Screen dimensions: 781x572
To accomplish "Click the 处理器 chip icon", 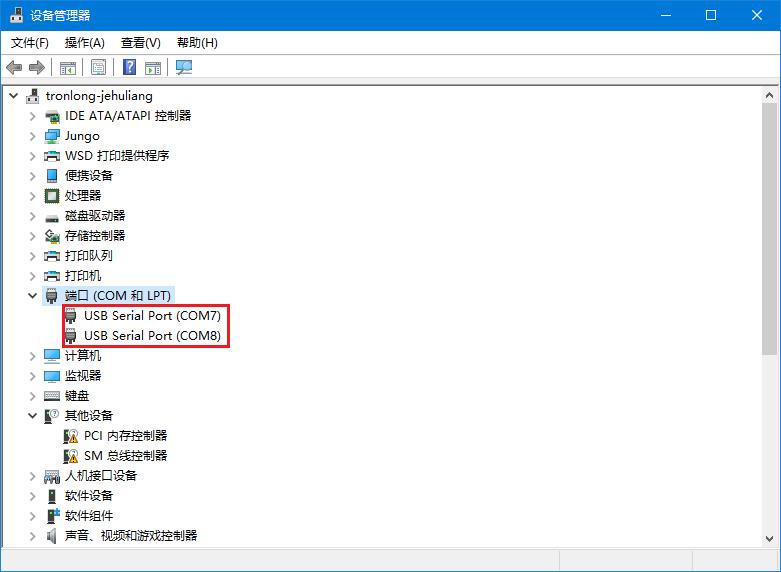I will click(x=52, y=196).
